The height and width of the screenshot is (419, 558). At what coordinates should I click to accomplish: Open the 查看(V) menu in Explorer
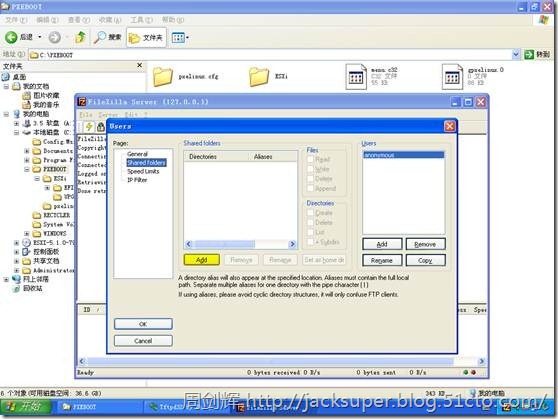coord(79,20)
